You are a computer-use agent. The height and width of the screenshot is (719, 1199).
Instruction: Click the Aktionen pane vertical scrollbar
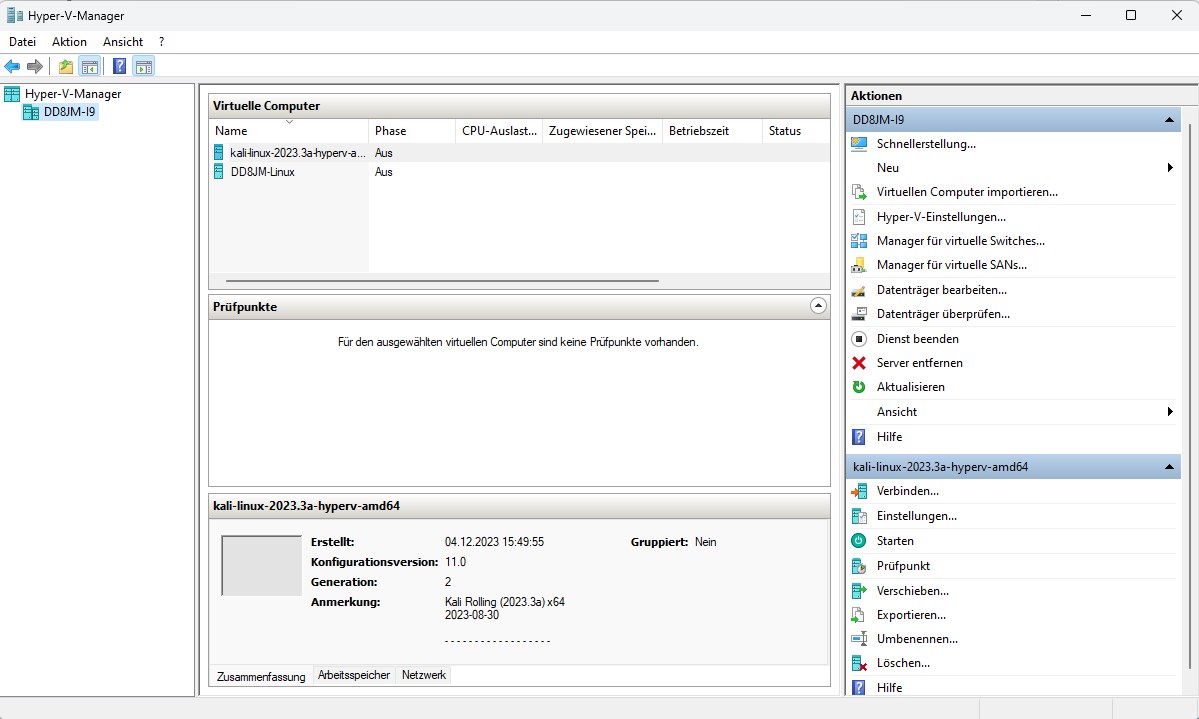(x=1190, y=398)
